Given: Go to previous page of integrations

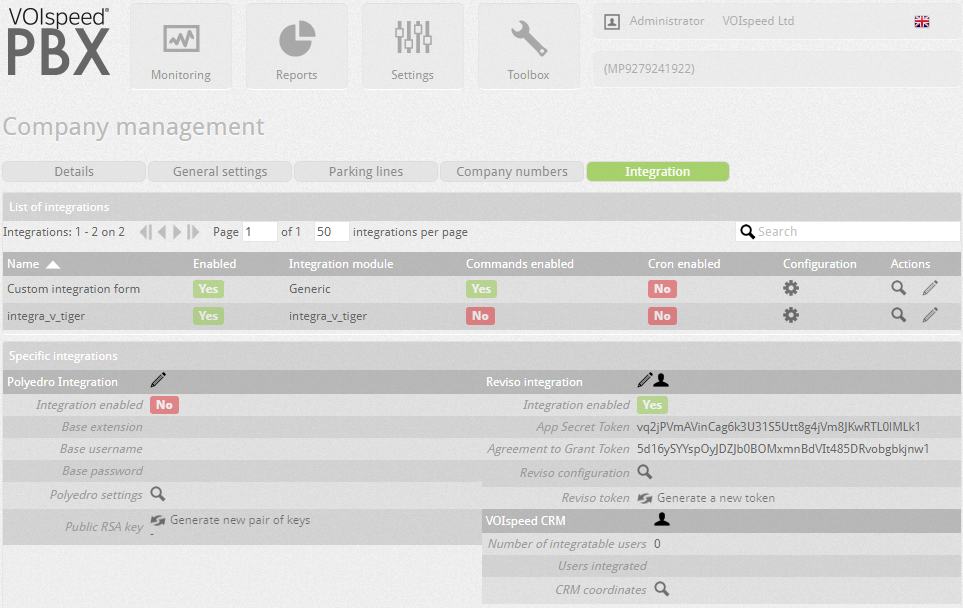Looking at the screenshot, I should pos(162,232).
